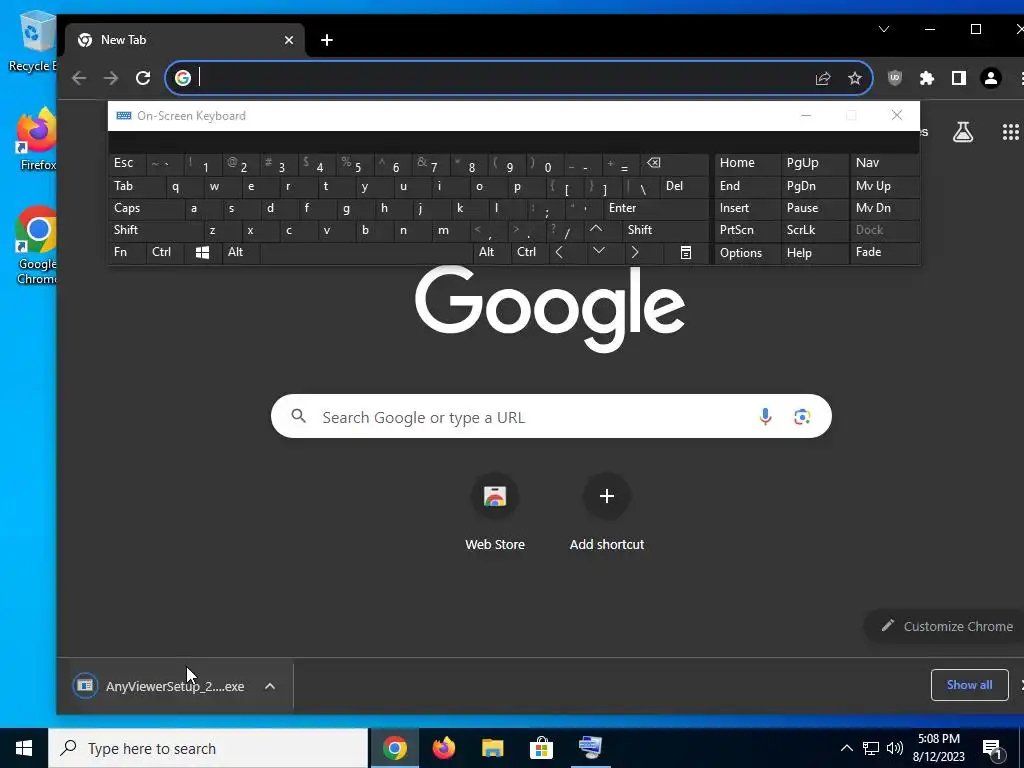Open a new tab with plus button

point(327,40)
